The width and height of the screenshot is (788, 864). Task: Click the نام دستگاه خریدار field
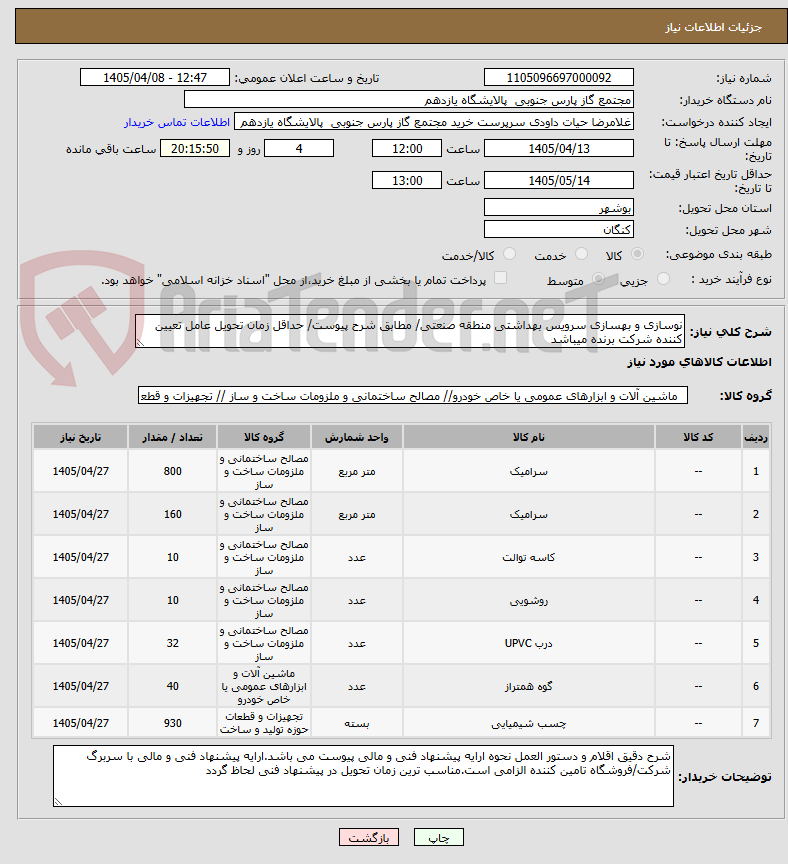(x=408, y=100)
